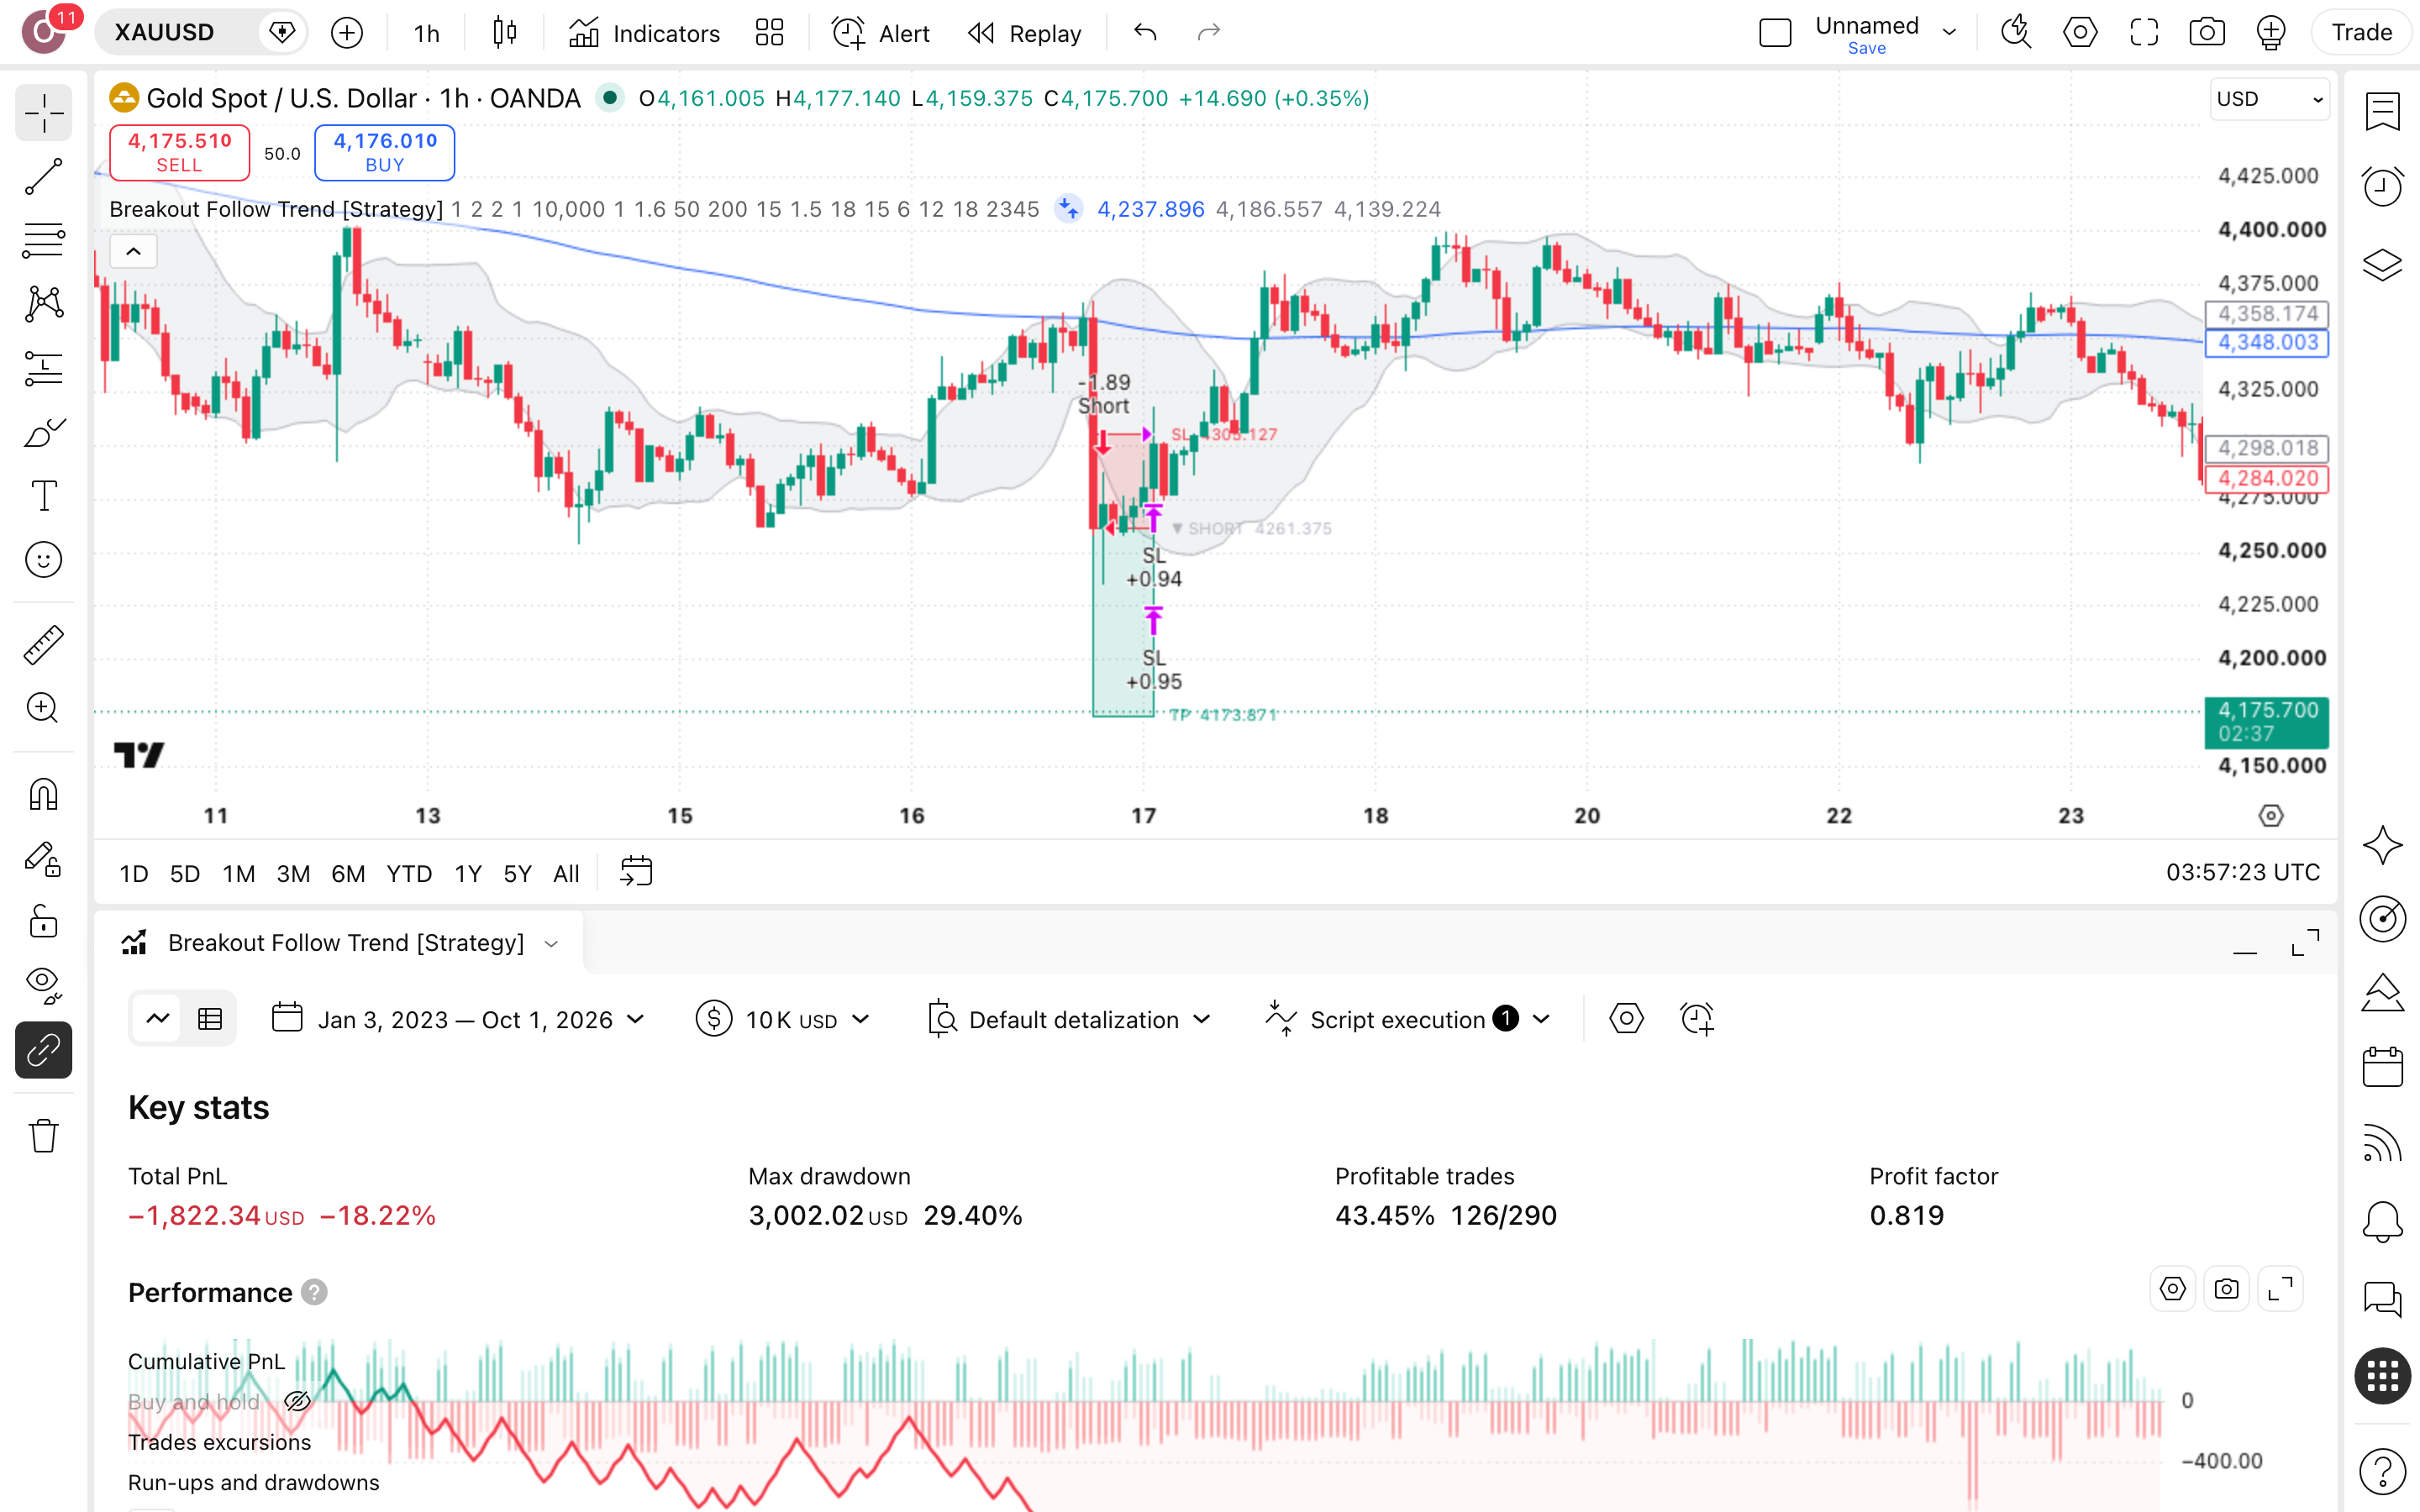Screen dimensions: 2420x1512
Task: Click the Alert button
Action: point(880,33)
